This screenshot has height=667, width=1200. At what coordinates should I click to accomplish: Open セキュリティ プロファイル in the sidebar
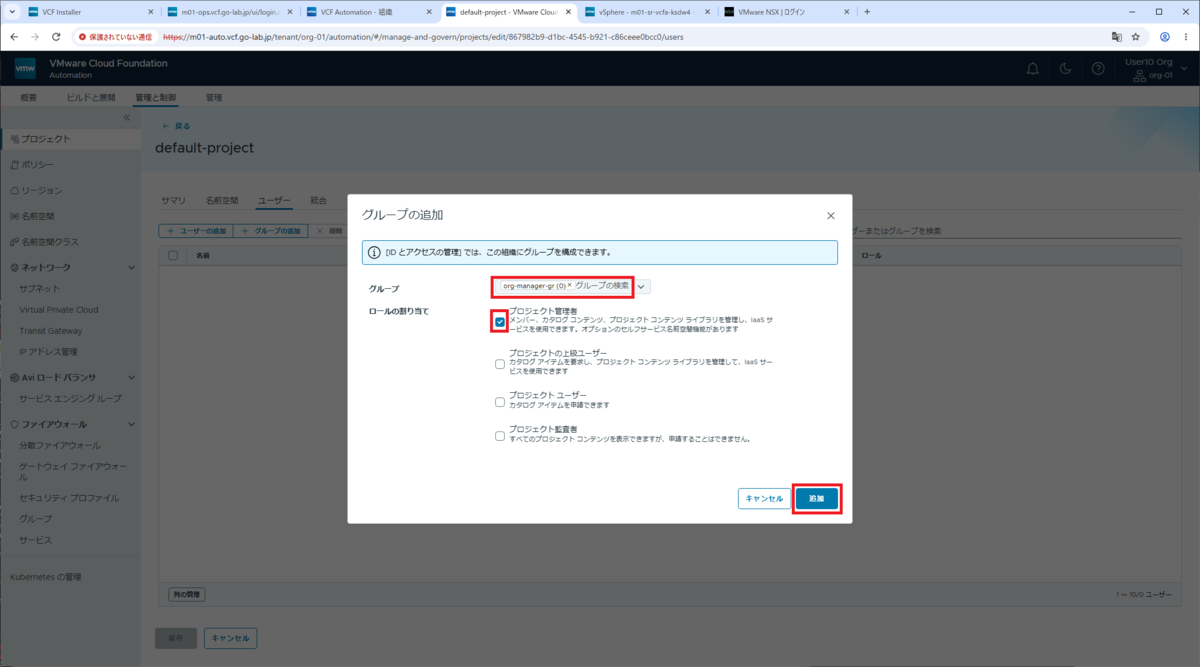pos(70,497)
